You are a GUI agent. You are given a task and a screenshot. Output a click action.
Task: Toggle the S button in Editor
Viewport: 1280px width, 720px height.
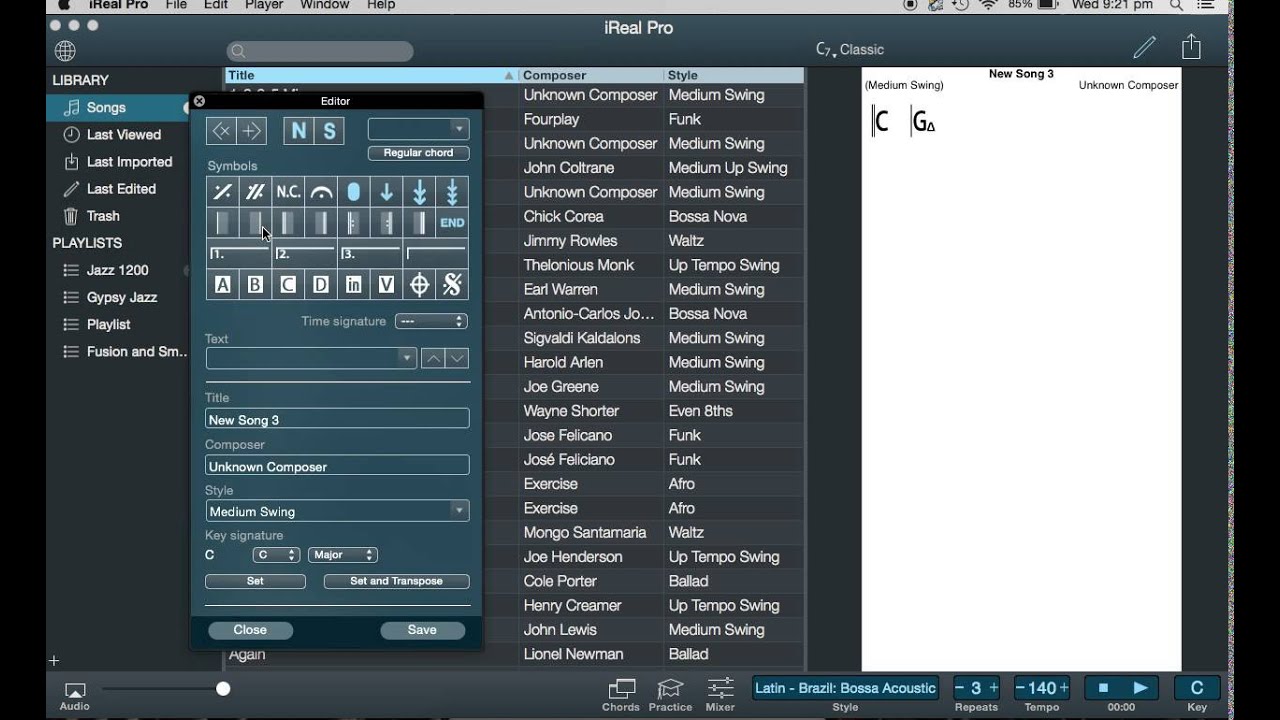click(329, 131)
